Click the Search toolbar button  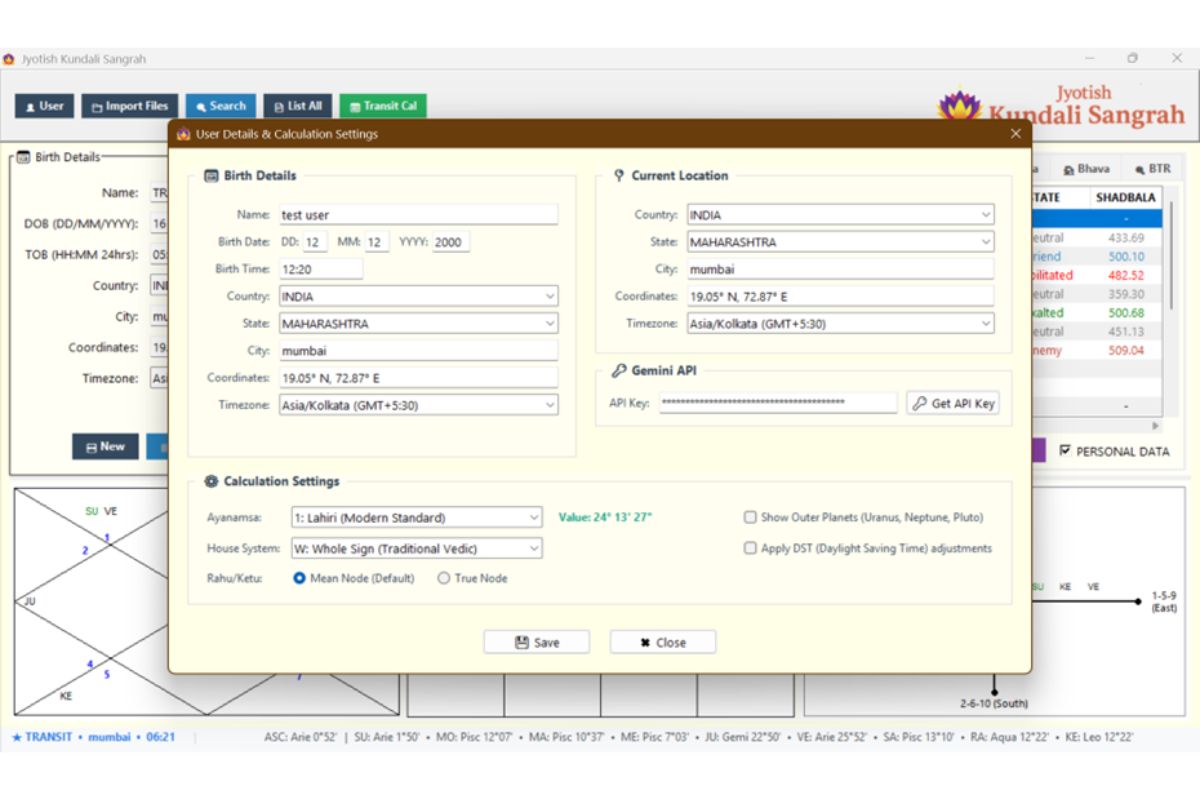(x=221, y=106)
